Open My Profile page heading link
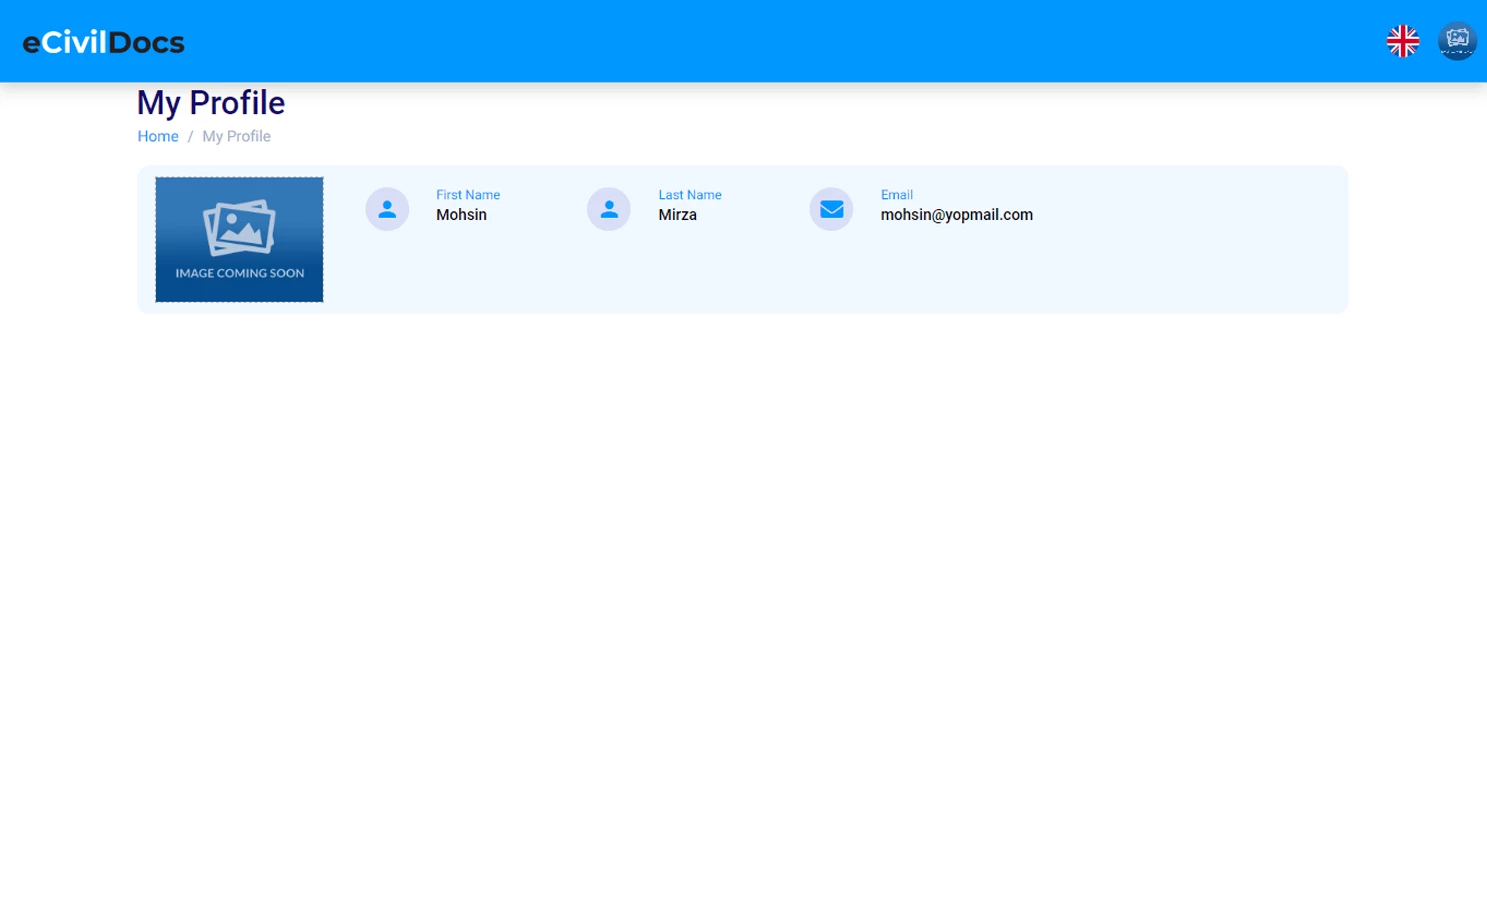The height and width of the screenshot is (923, 1487). [x=210, y=102]
